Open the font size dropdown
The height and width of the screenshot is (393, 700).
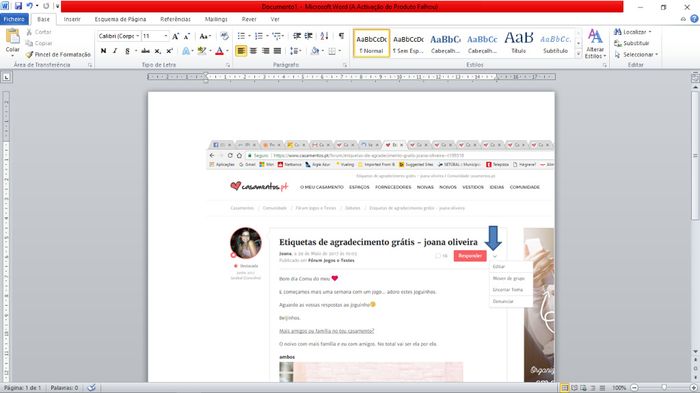click(x=166, y=36)
